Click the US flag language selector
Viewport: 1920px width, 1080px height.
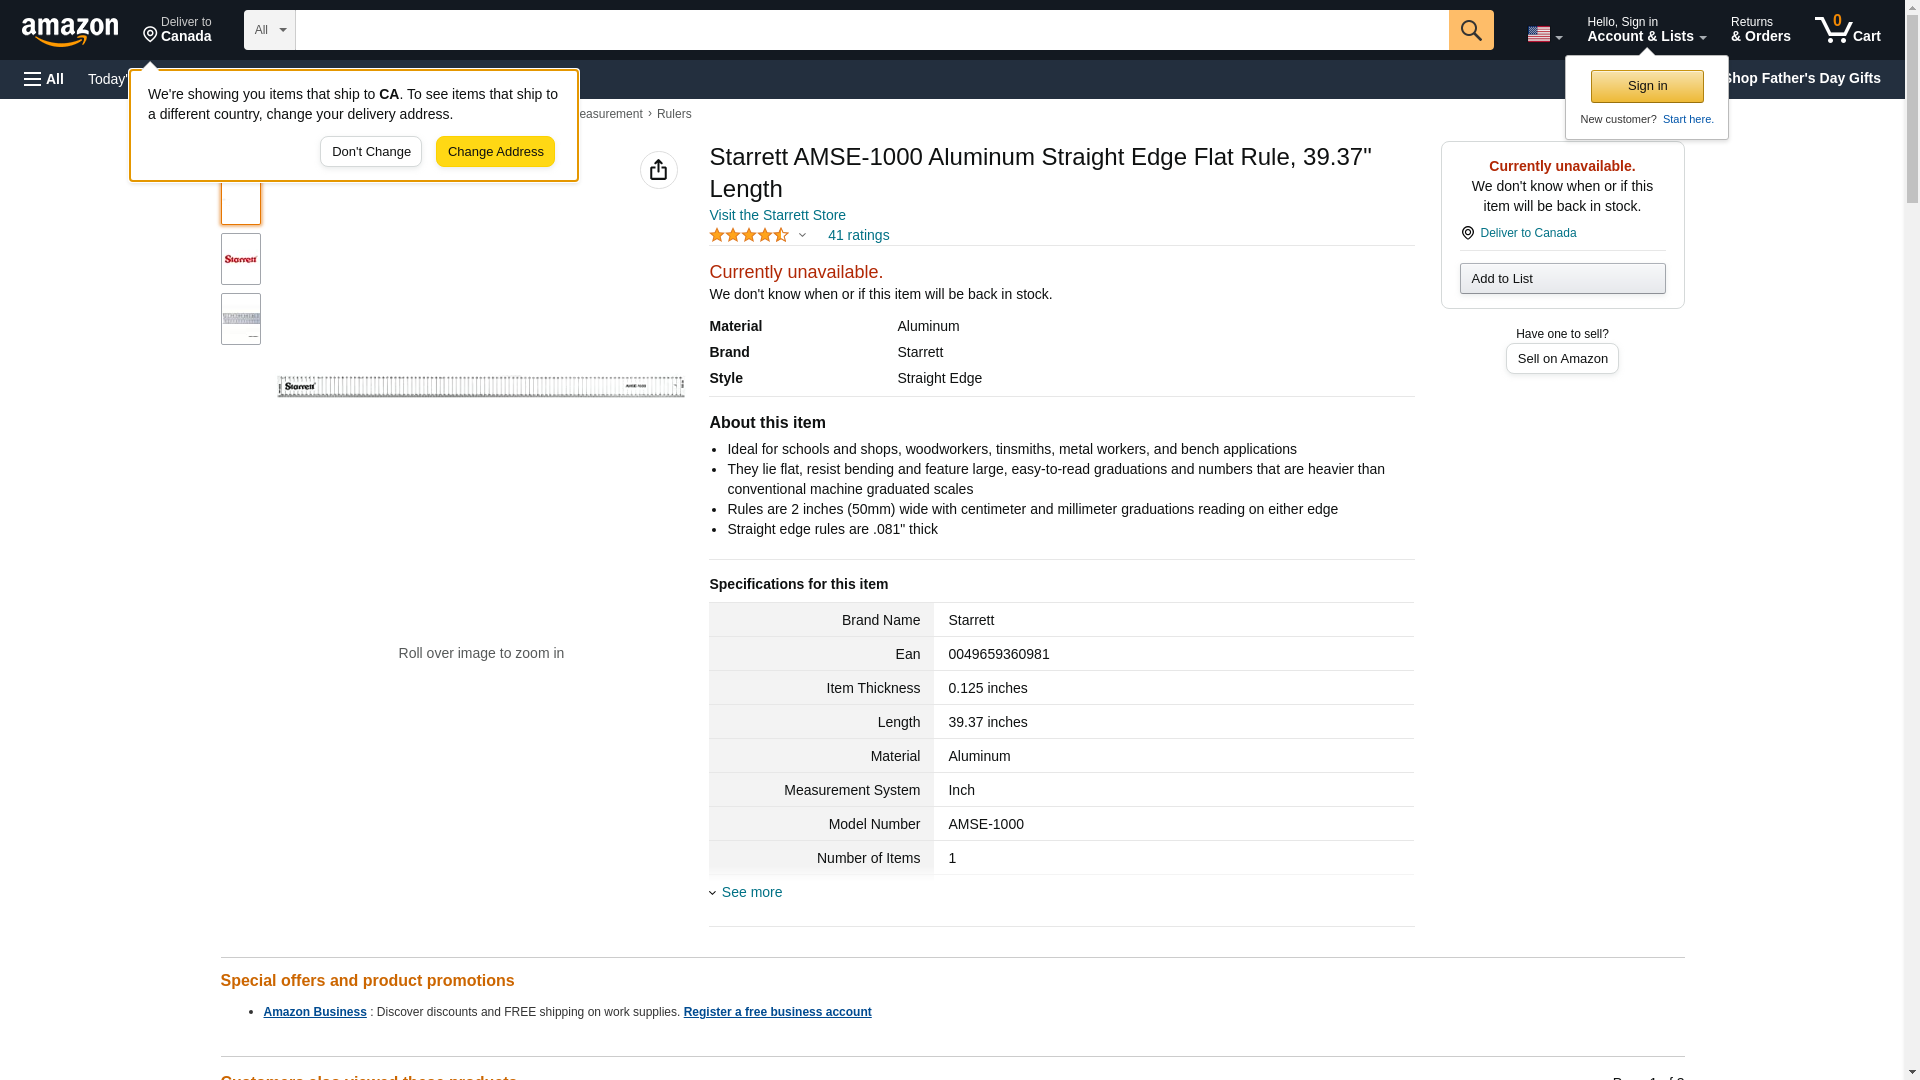[1543, 34]
